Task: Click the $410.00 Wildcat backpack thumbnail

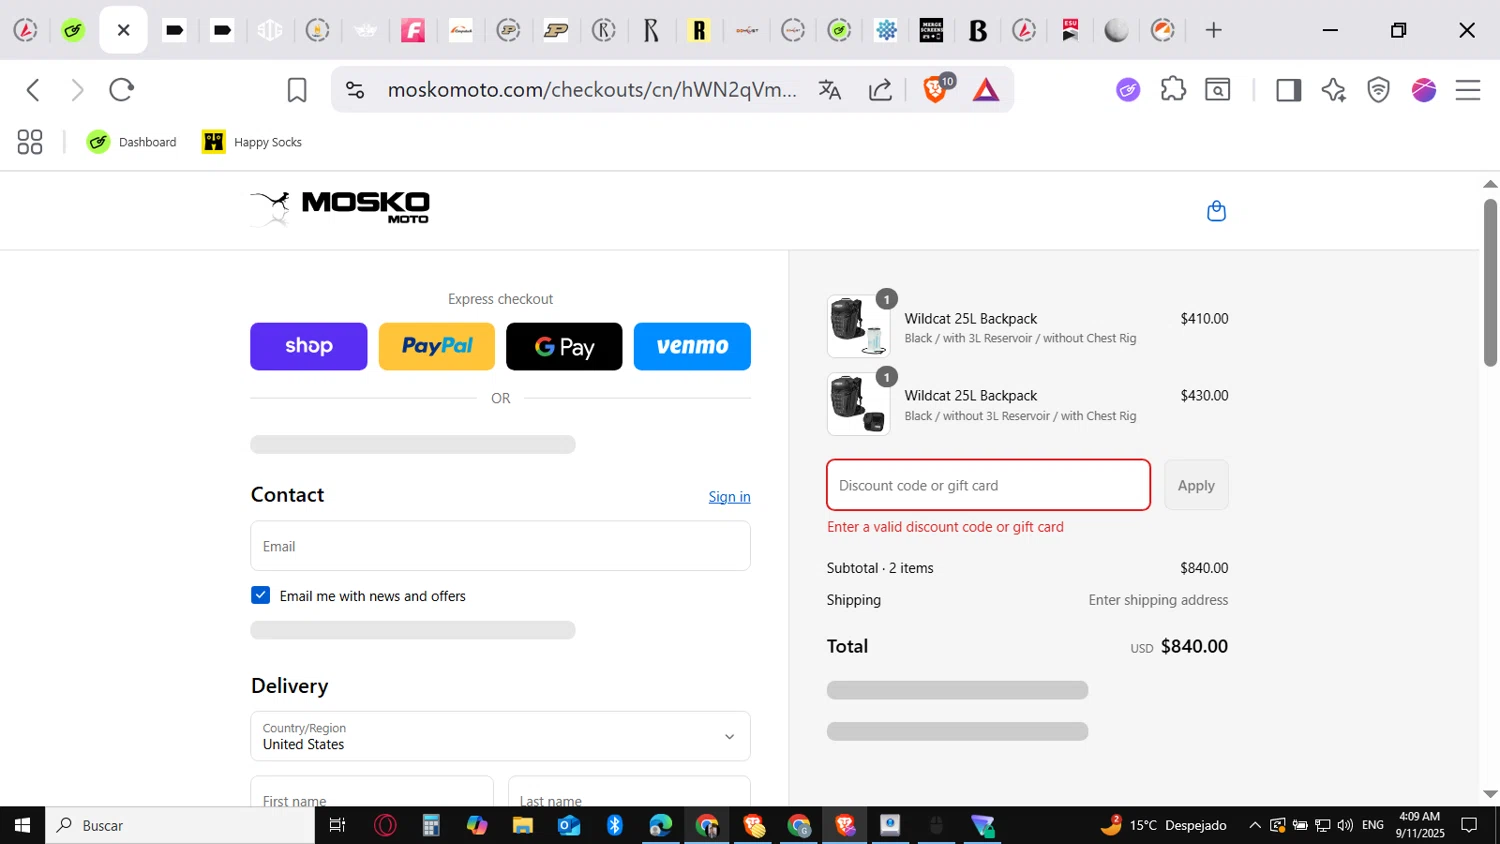Action: pos(858,326)
